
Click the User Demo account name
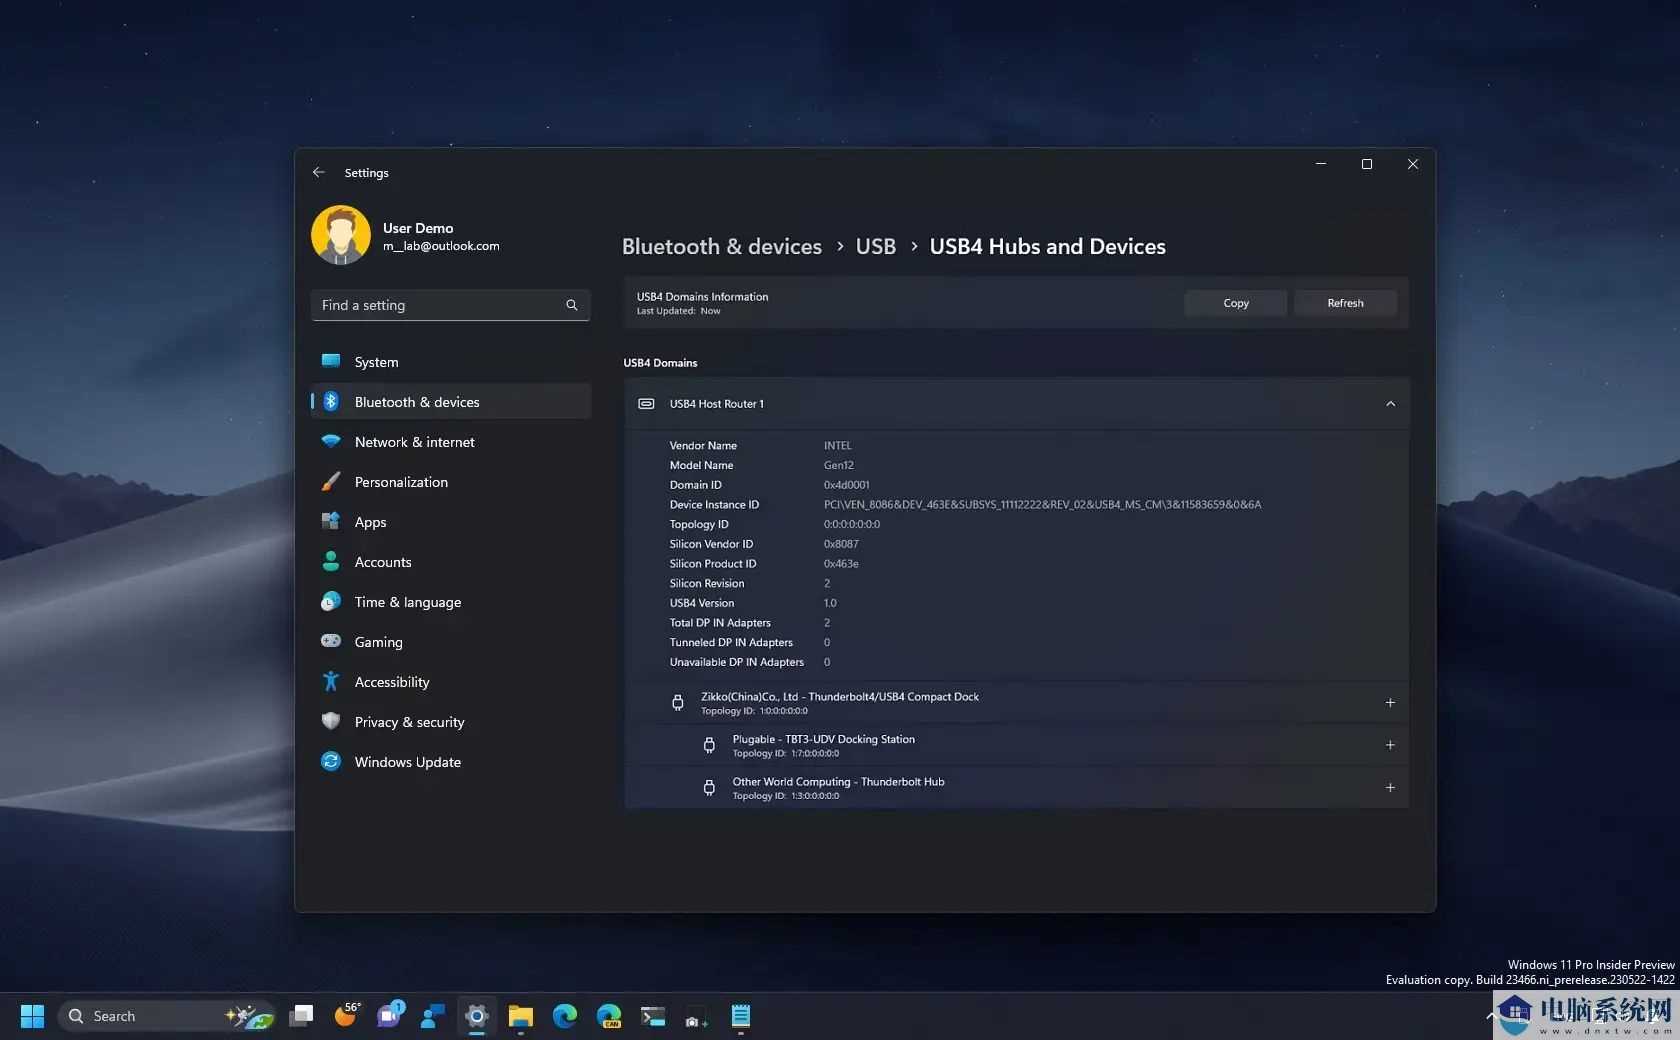[x=418, y=228]
